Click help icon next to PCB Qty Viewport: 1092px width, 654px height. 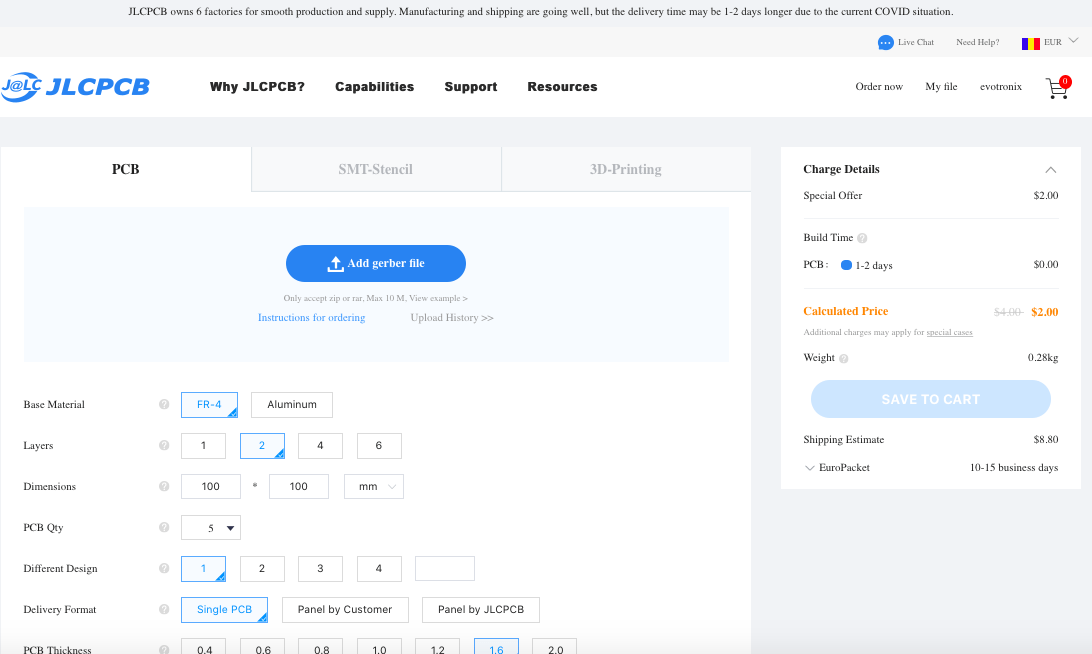click(164, 527)
